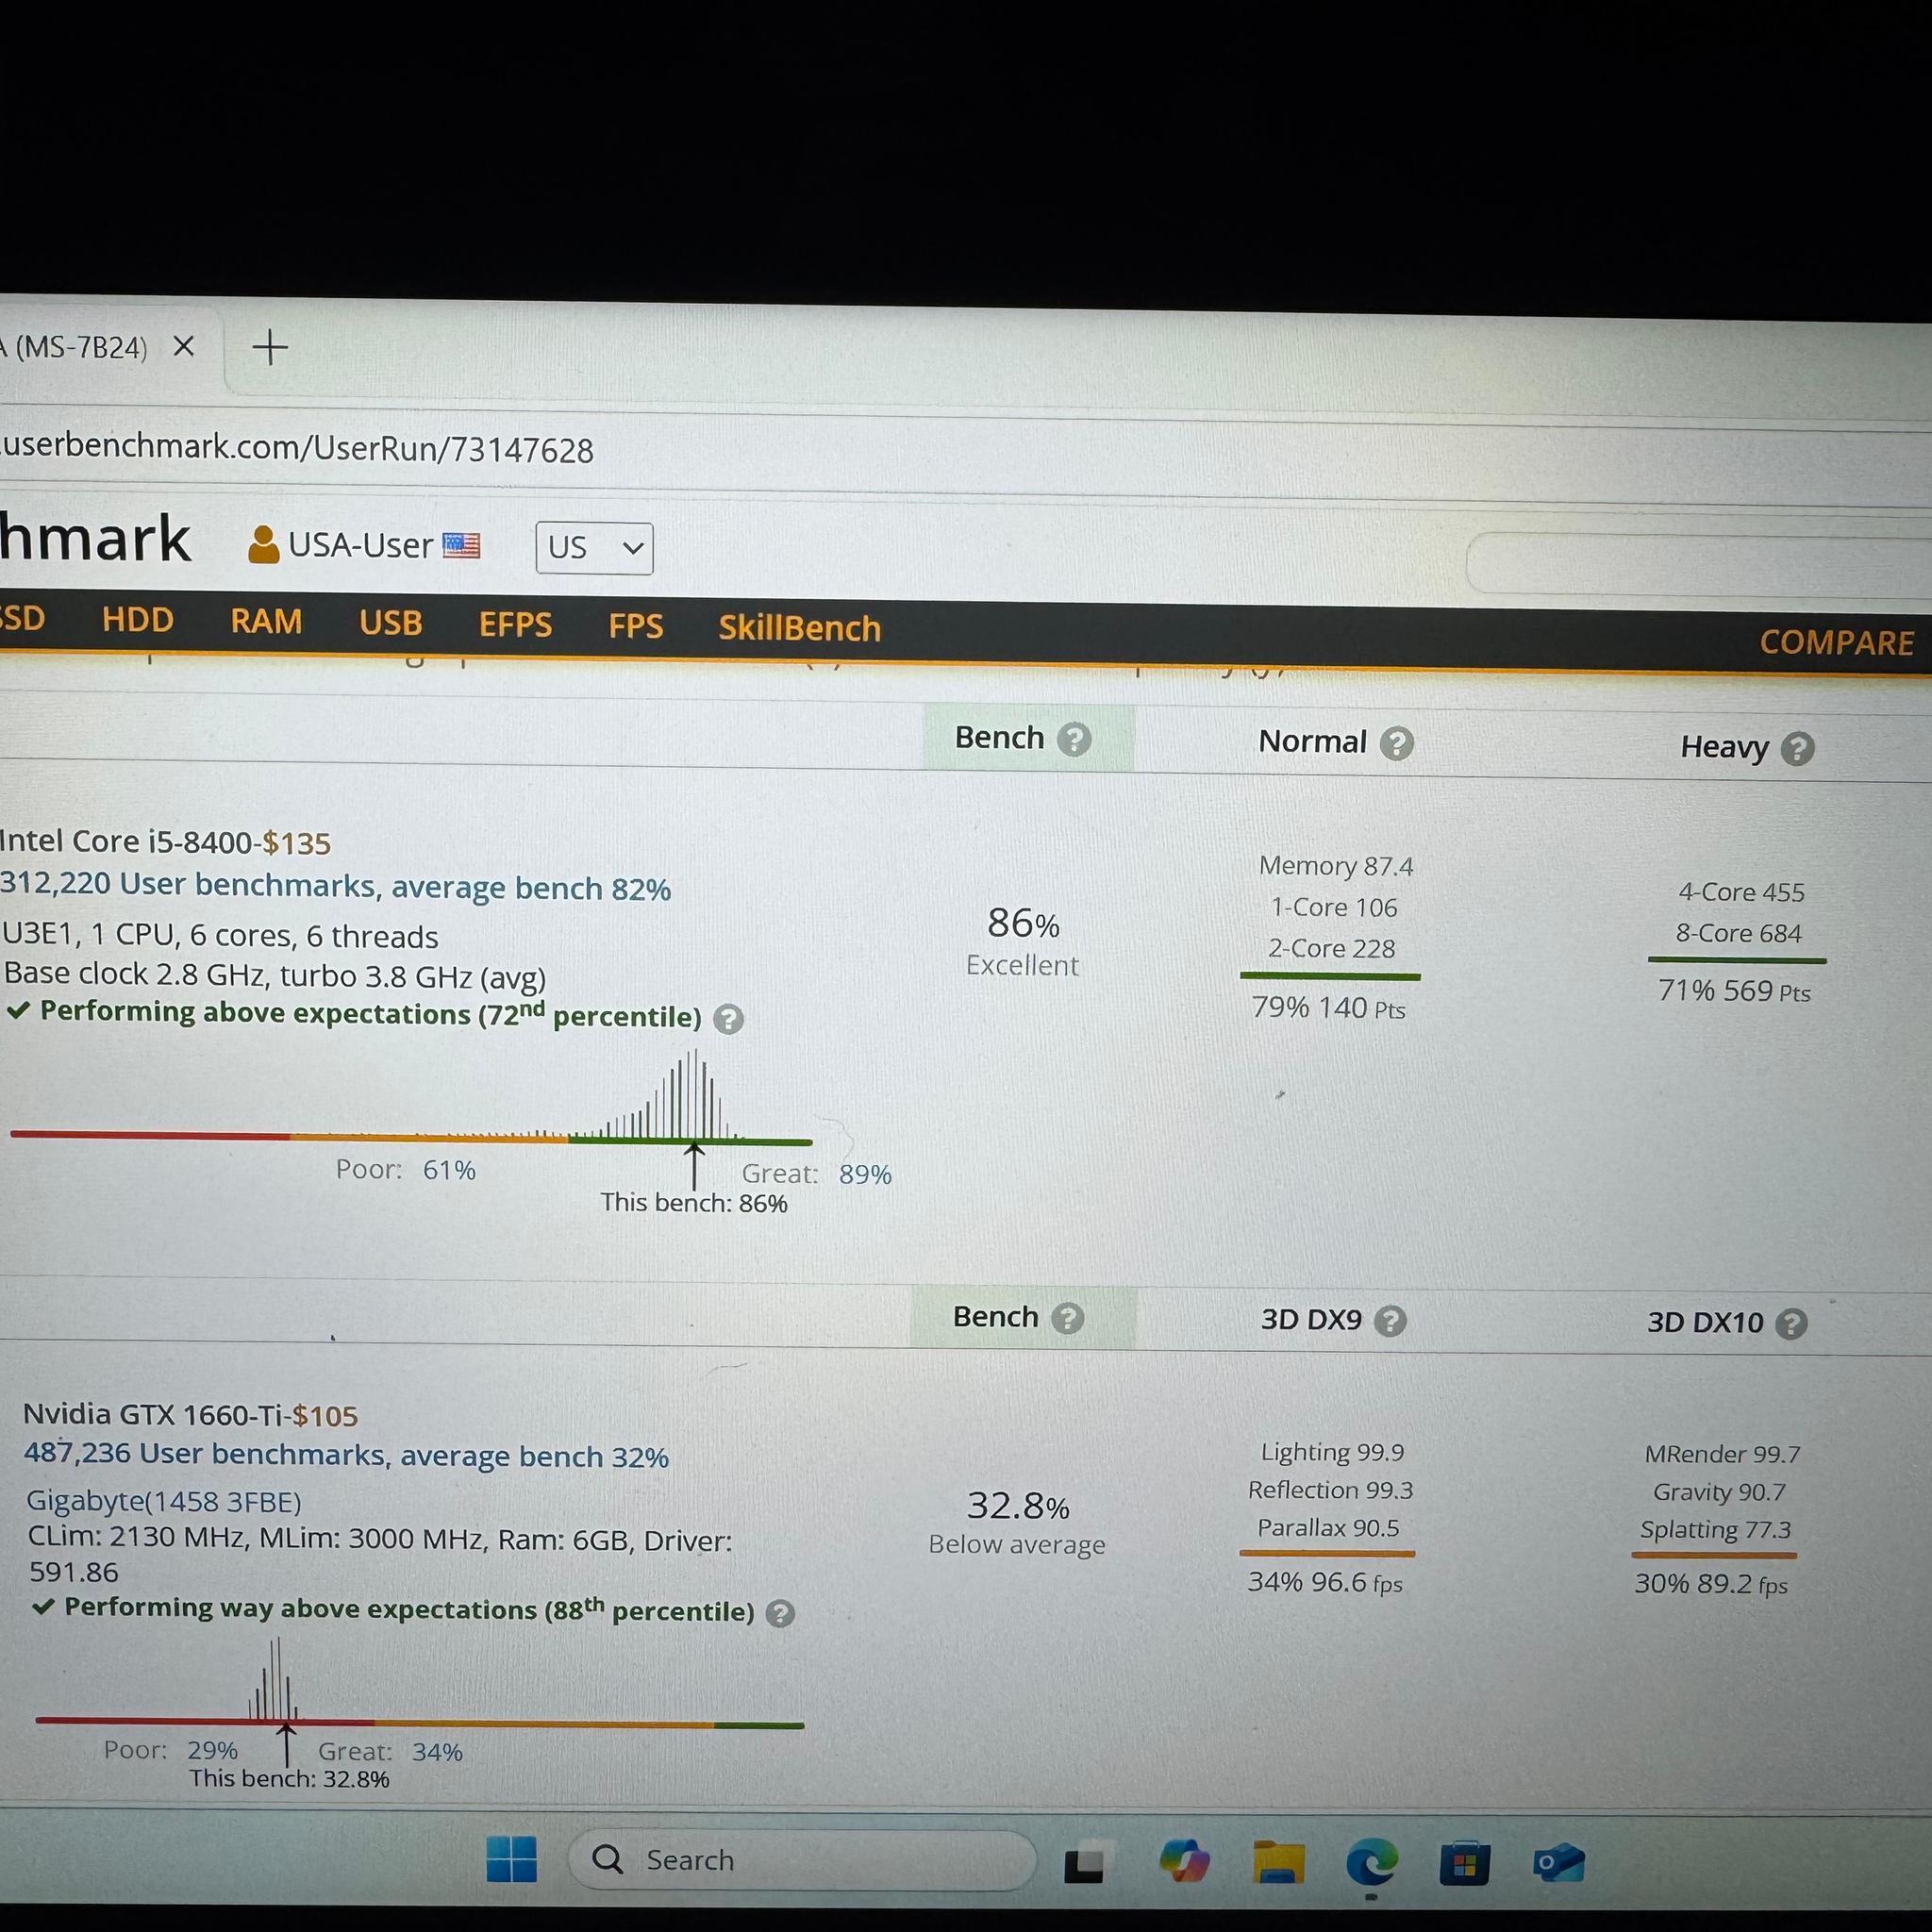The height and width of the screenshot is (1932, 1932).
Task: Click the CPU Great: 89% link
Action: pyautogui.click(x=817, y=1174)
